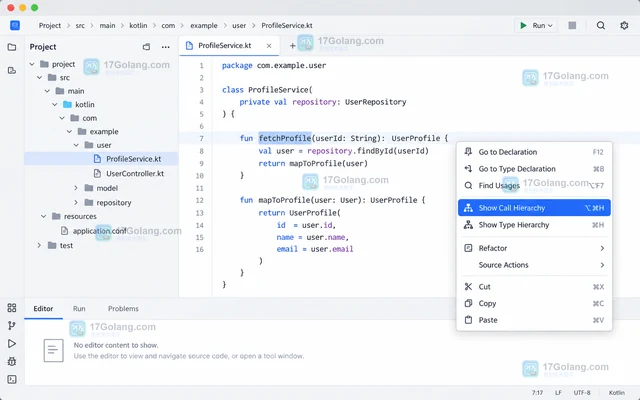Open a new editor tab with plus
The image size is (640, 400).
point(292,46)
